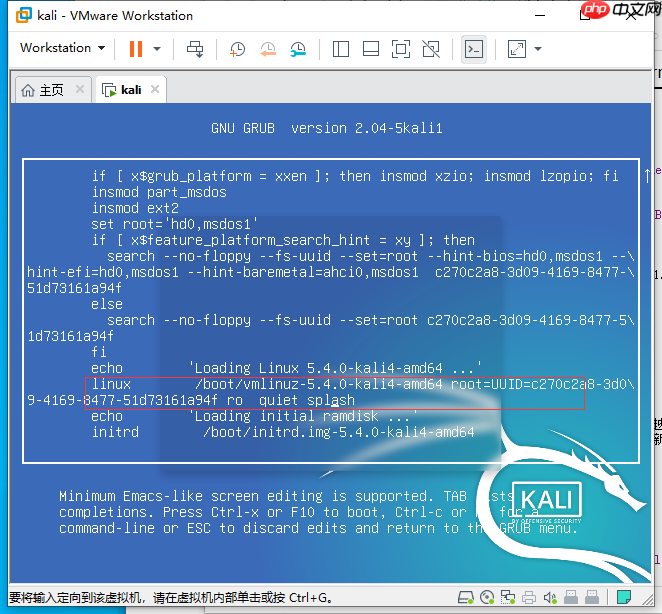Image resolution: width=662 pixels, height=614 pixels.
Task: Click the Ctrl+G input redirect status message
Action: point(171,598)
